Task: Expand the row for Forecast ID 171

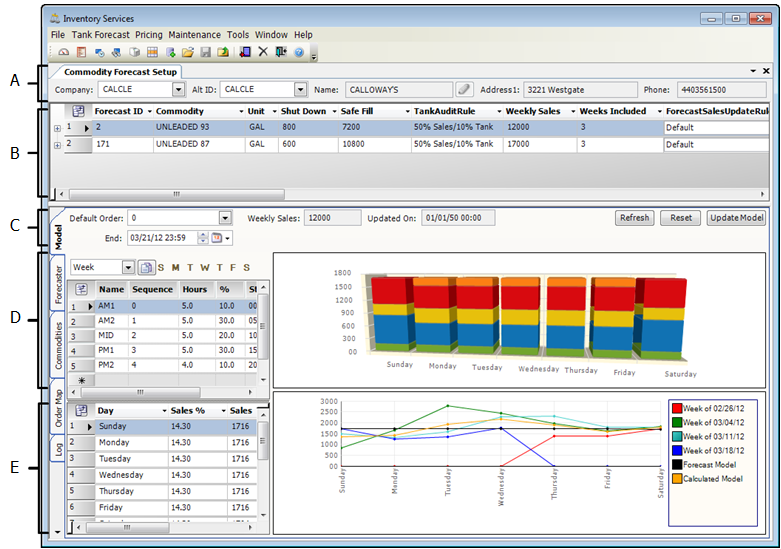Action: click(x=57, y=145)
